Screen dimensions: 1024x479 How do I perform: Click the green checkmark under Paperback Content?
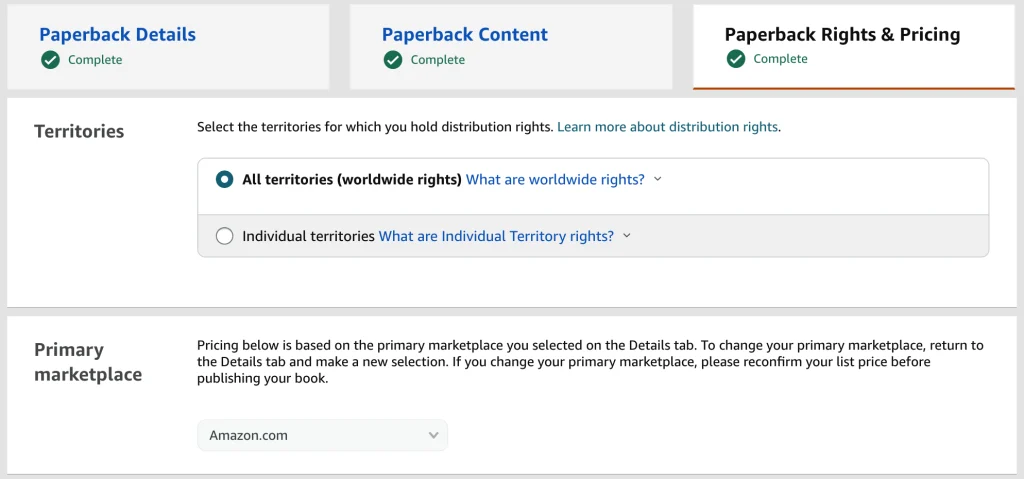tap(392, 60)
